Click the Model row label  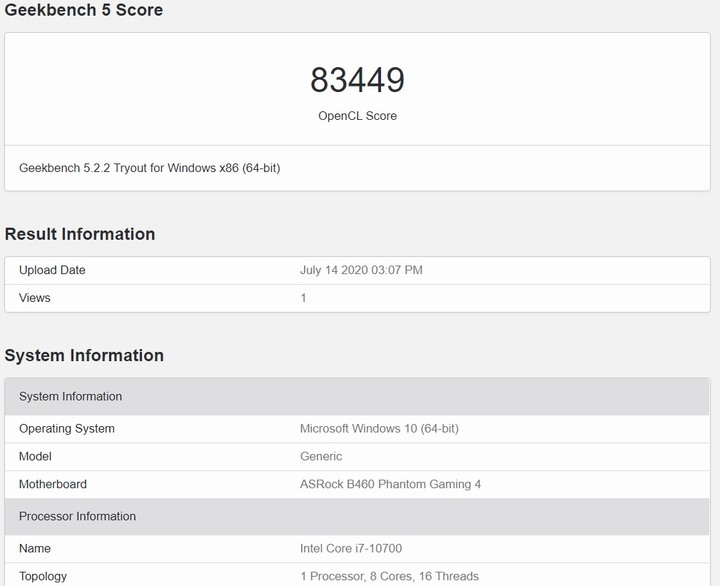point(35,456)
